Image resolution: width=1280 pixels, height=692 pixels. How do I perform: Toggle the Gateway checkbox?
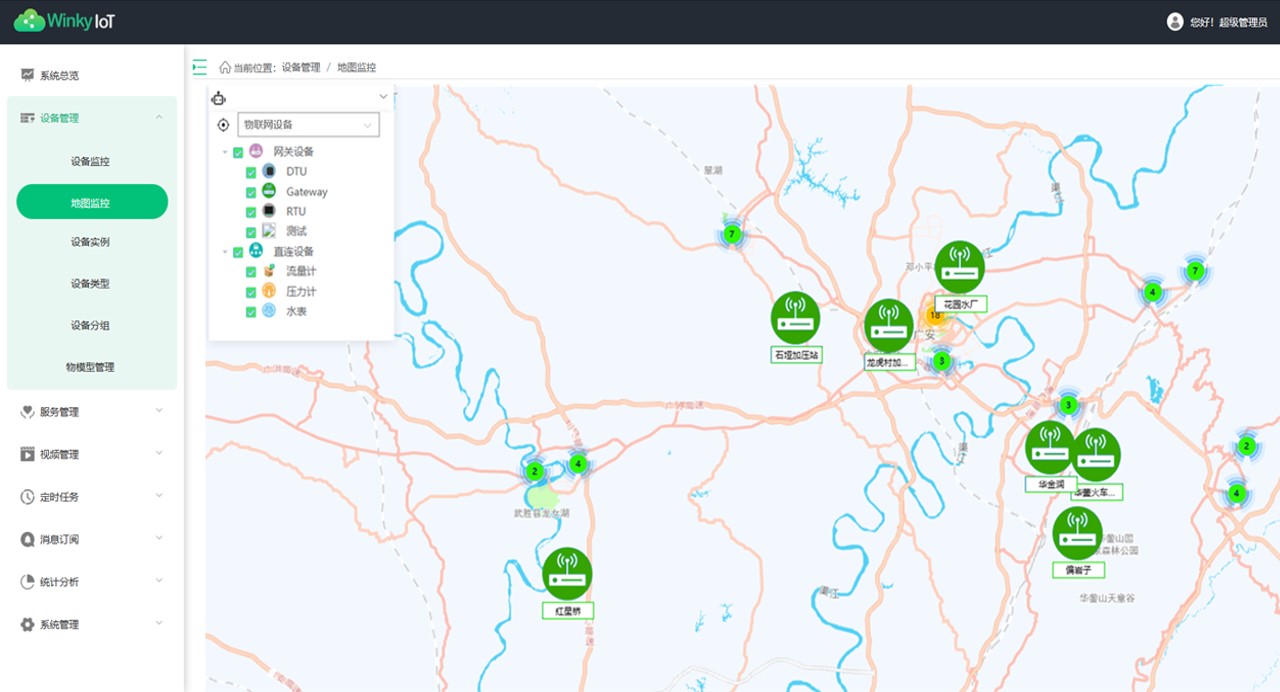[251, 192]
